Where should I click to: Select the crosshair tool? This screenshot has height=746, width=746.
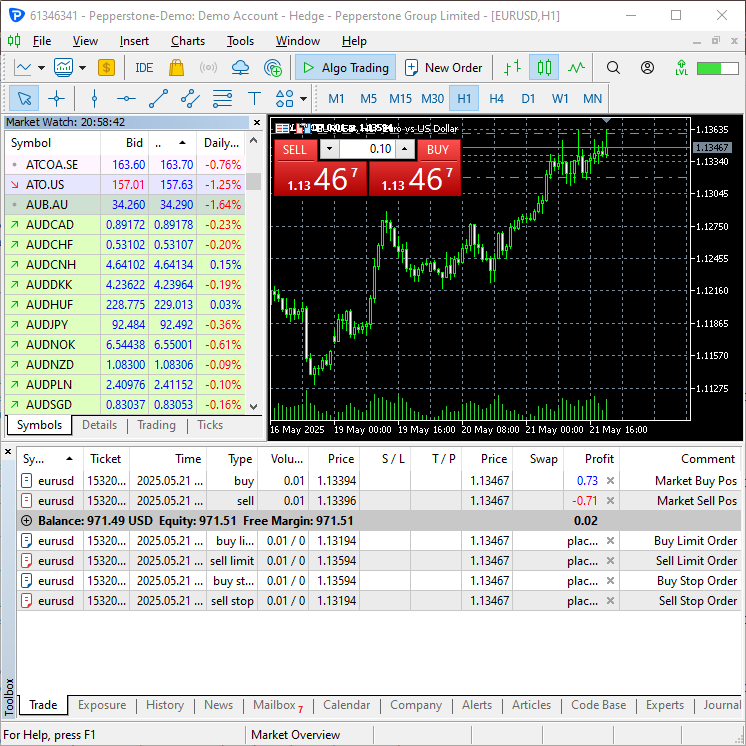pyautogui.click(x=56, y=98)
